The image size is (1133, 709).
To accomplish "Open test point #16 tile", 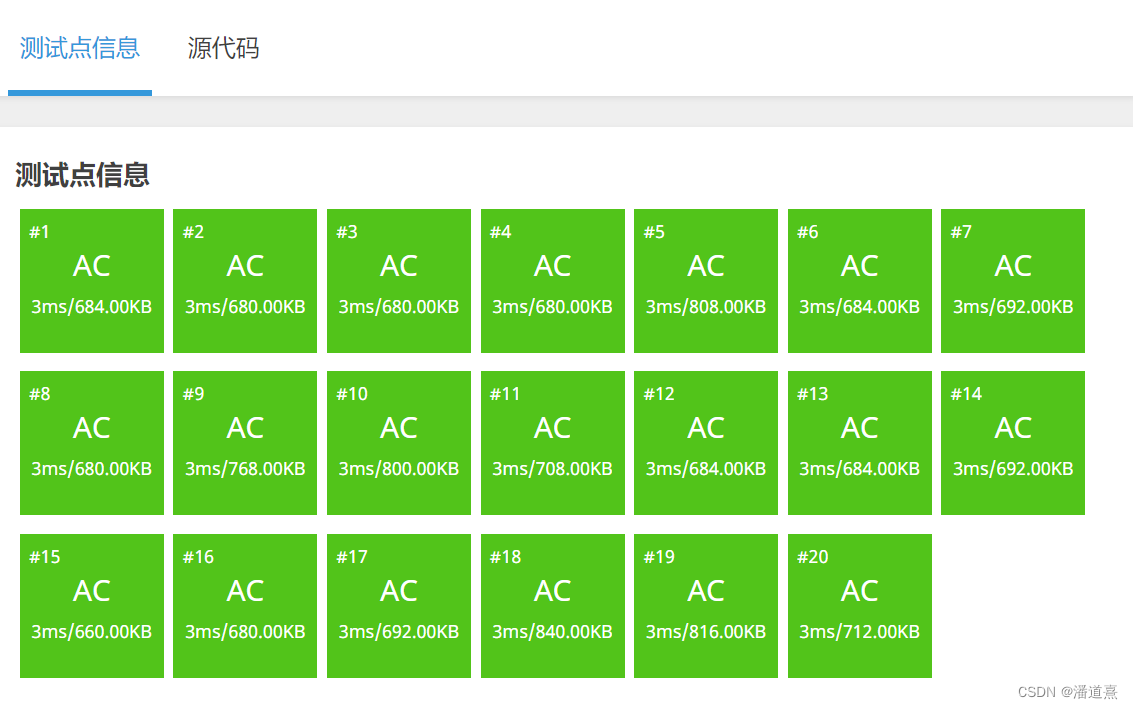I will click(245, 606).
